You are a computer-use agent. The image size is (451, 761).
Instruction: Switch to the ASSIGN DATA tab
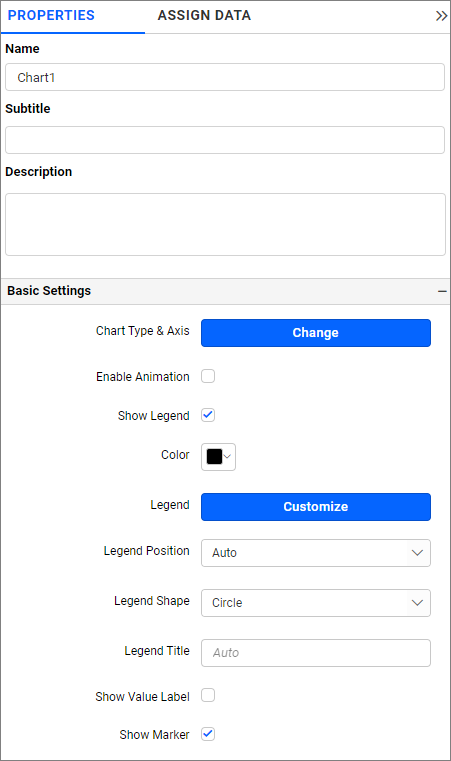pos(204,16)
